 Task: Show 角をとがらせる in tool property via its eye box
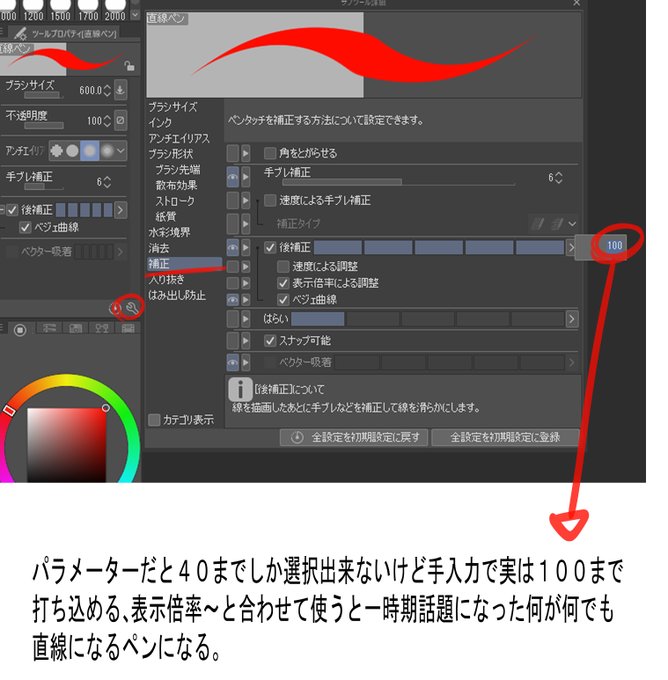pyautogui.click(x=233, y=153)
